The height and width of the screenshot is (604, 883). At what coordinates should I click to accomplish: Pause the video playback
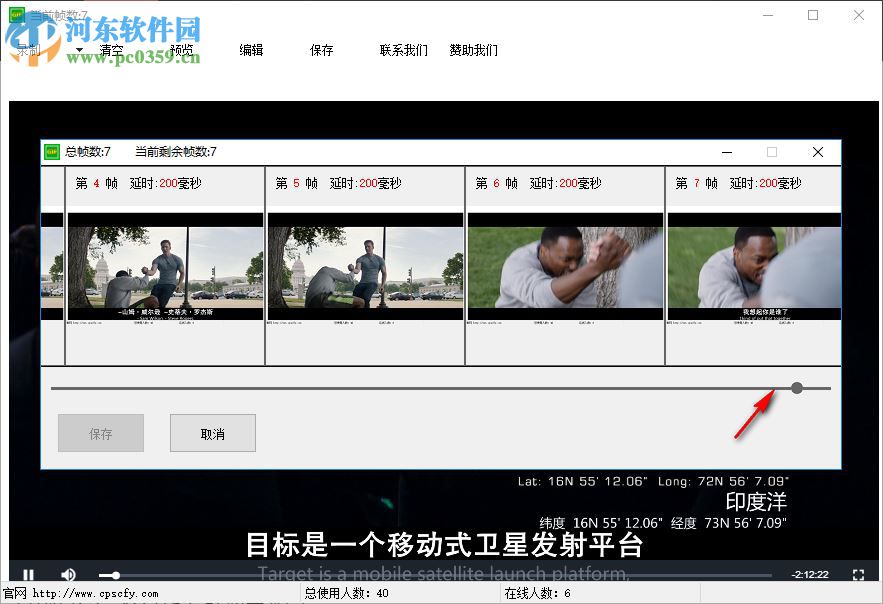(x=29, y=574)
